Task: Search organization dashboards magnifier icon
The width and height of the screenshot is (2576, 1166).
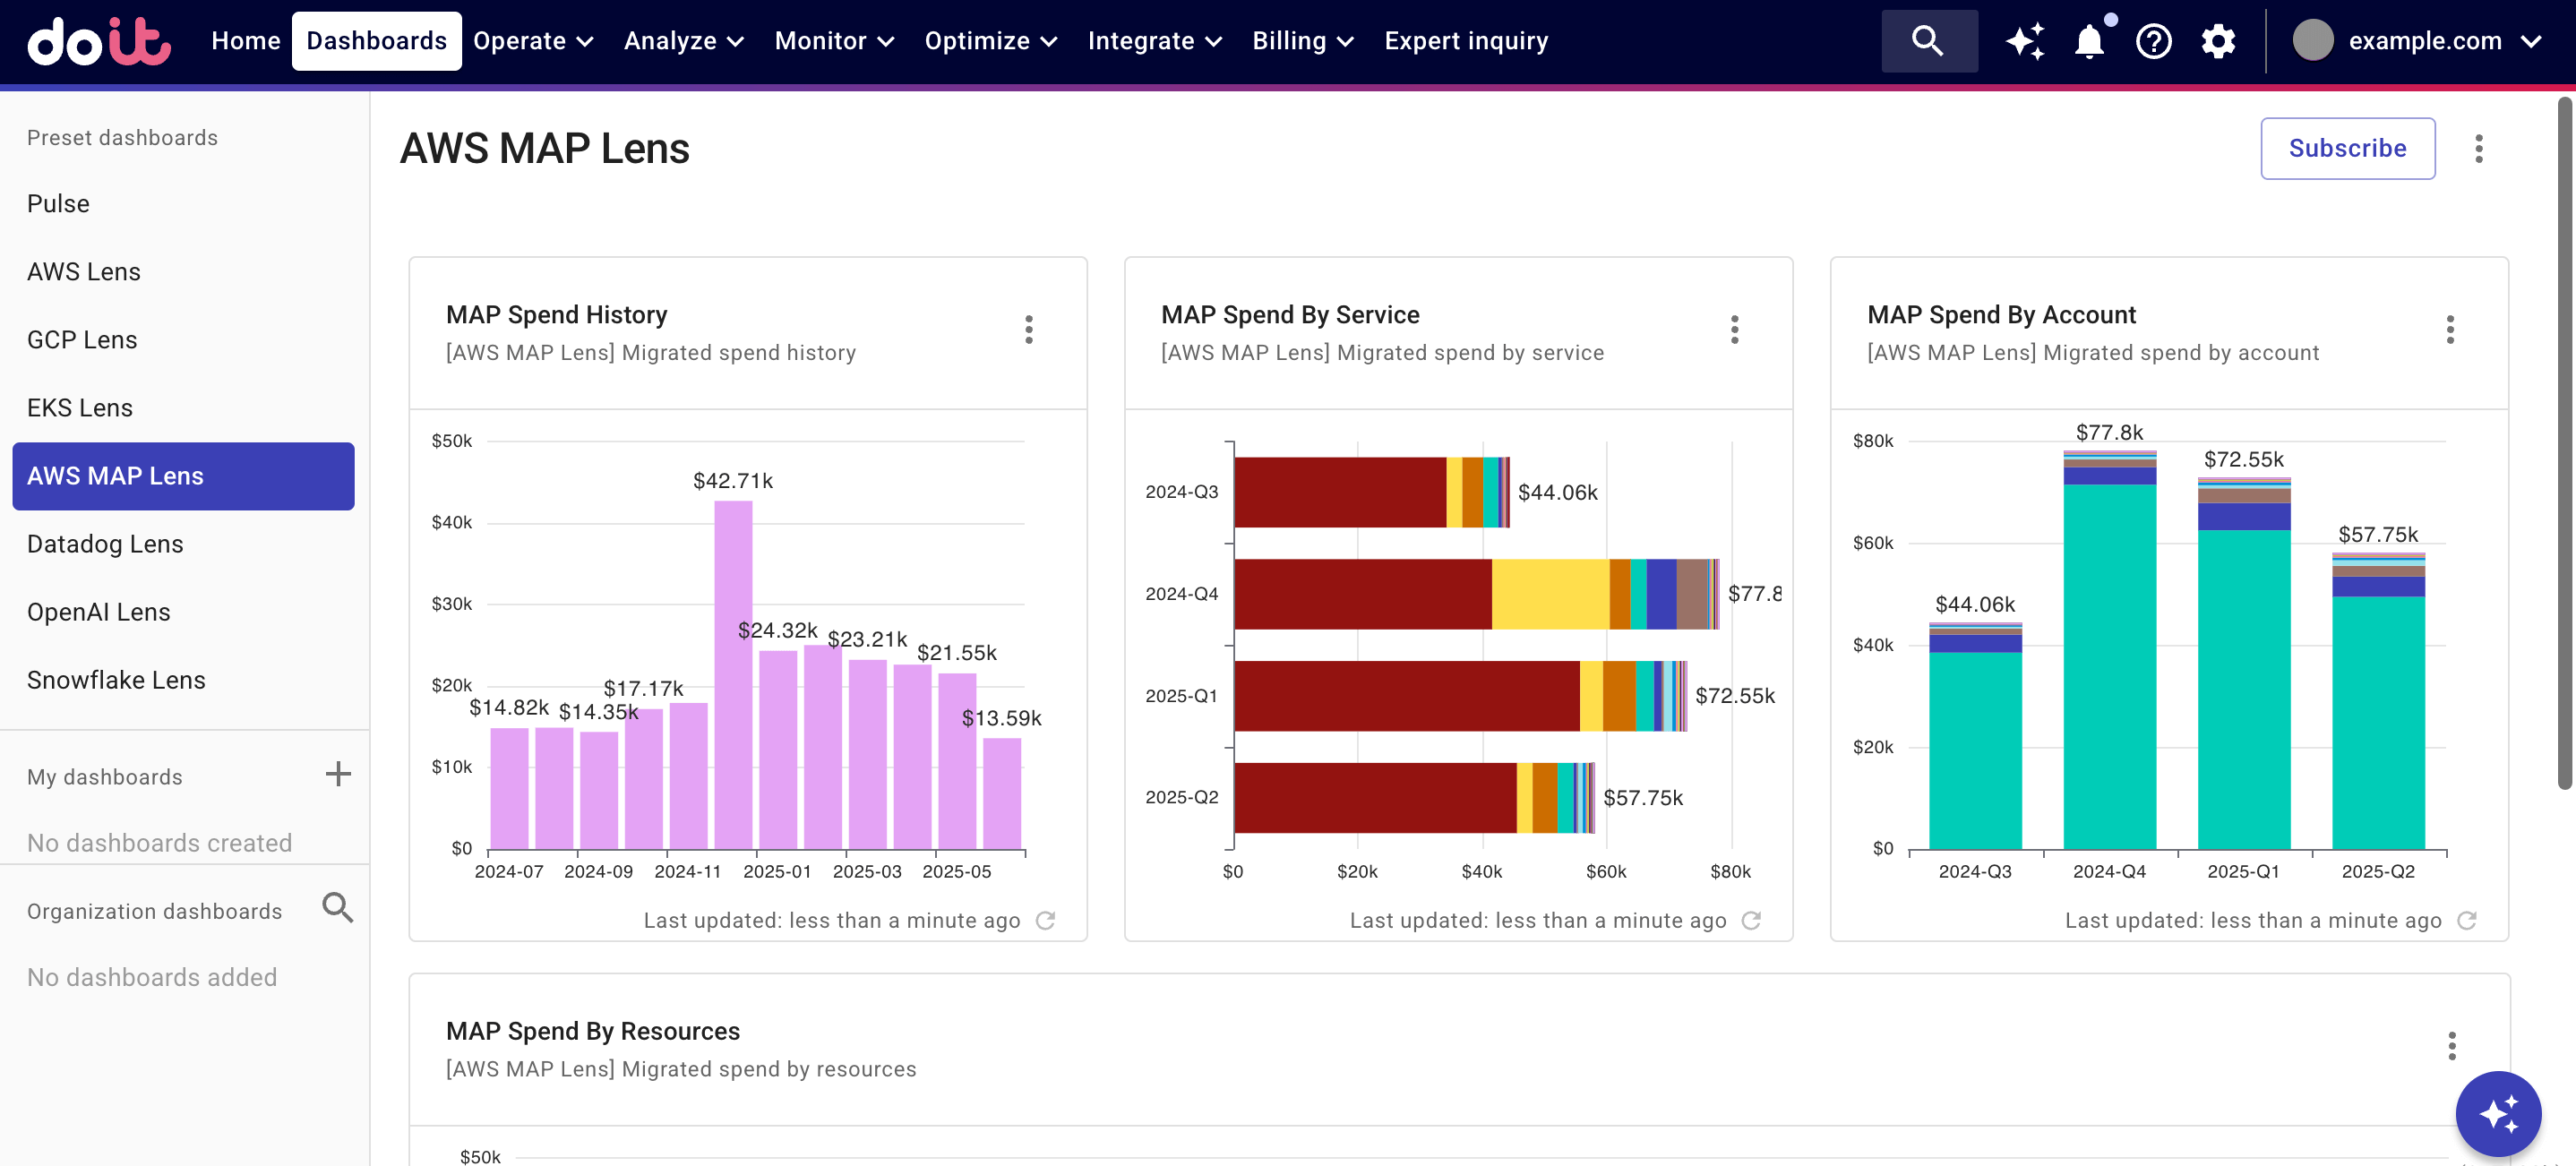Action: click(x=338, y=908)
